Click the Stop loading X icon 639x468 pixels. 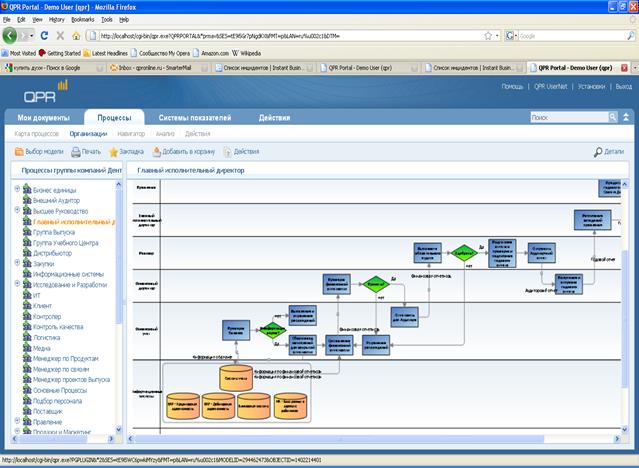(x=60, y=36)
